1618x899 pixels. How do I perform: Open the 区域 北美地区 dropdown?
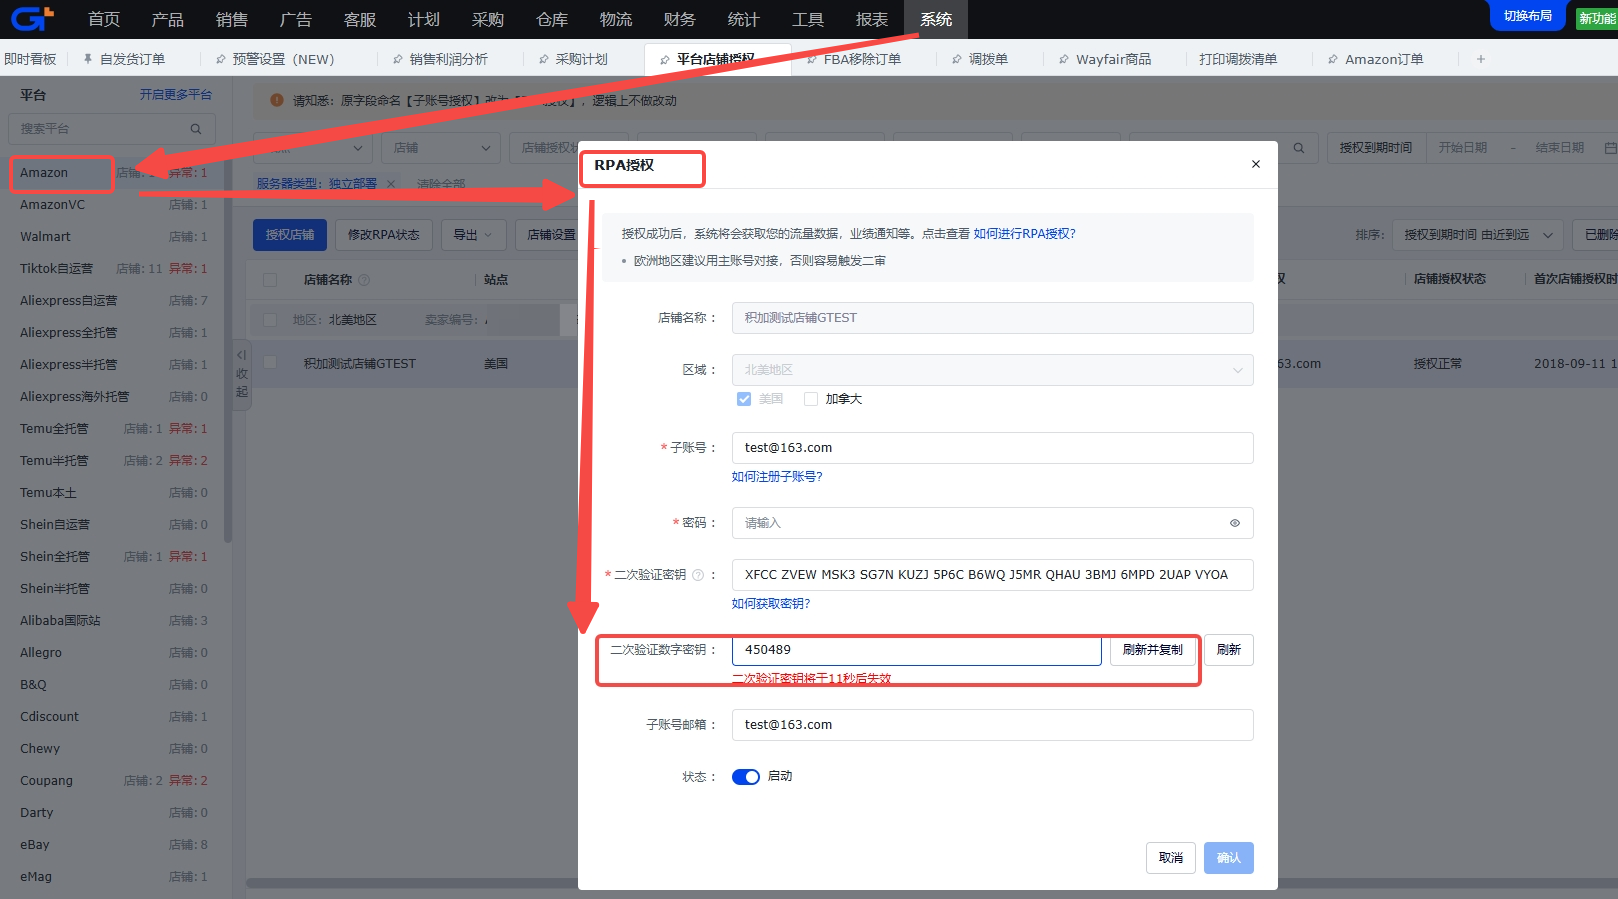(993, 370)
